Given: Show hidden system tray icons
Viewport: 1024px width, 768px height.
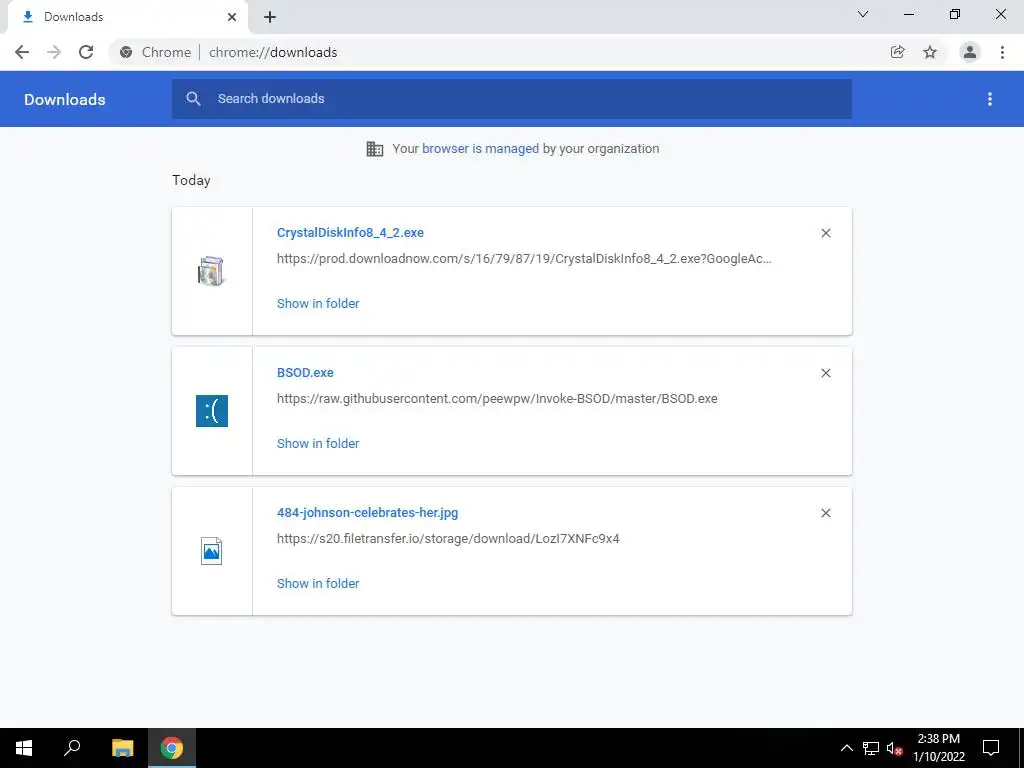Looking at the screenshot, I should 846,748.
